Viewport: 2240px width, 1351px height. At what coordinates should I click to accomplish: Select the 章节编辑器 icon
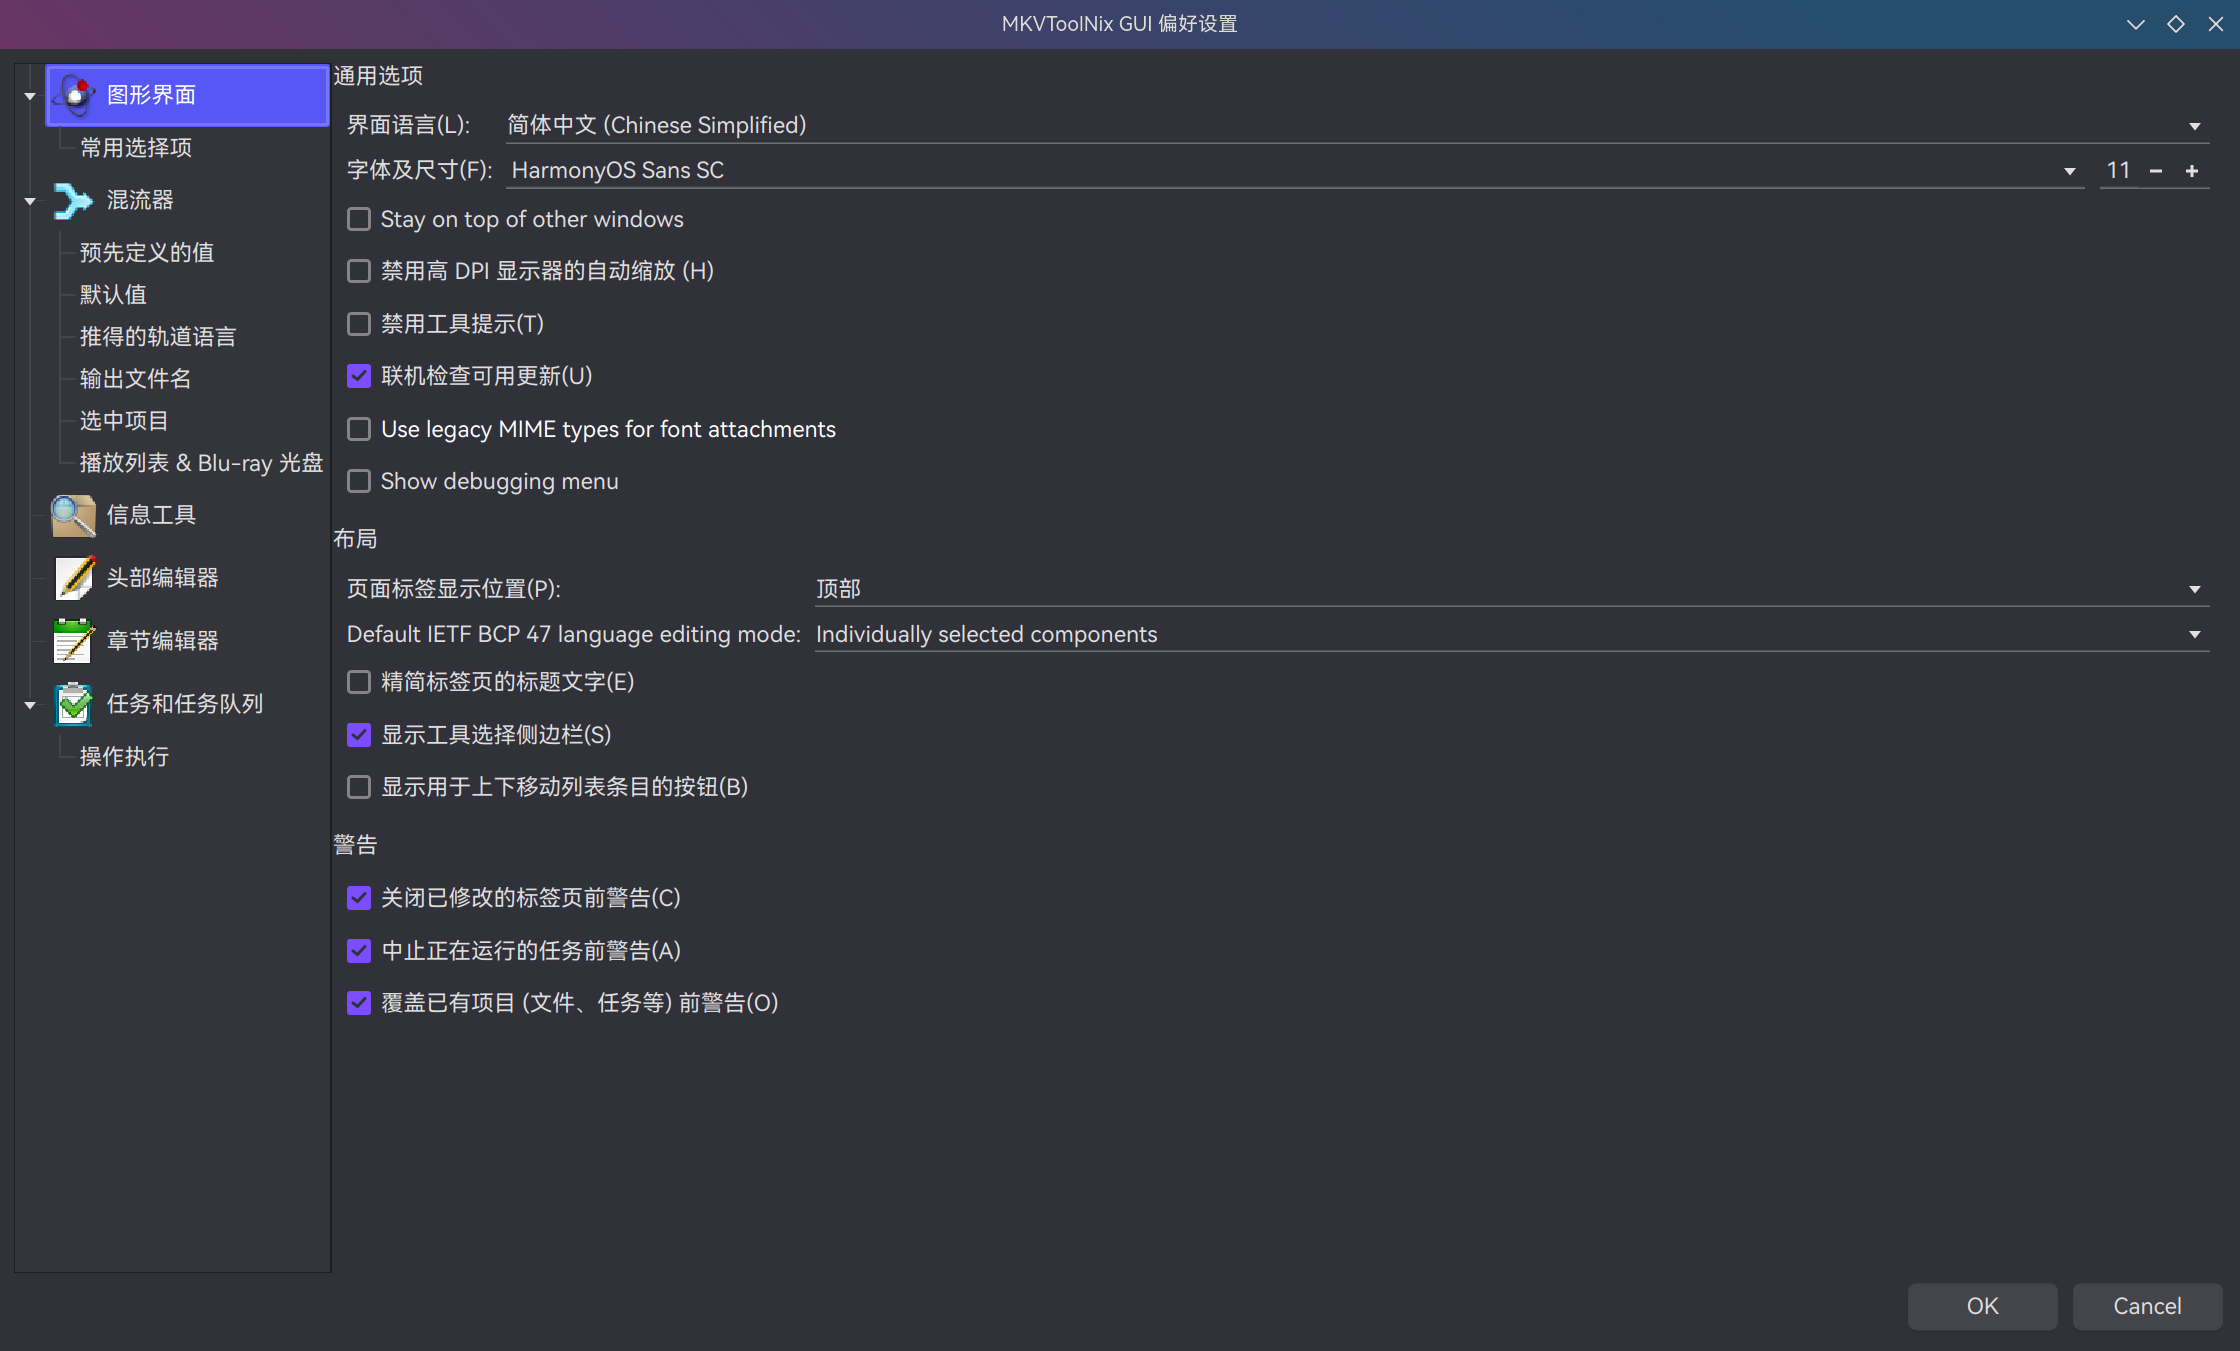(x=73, y=640)
